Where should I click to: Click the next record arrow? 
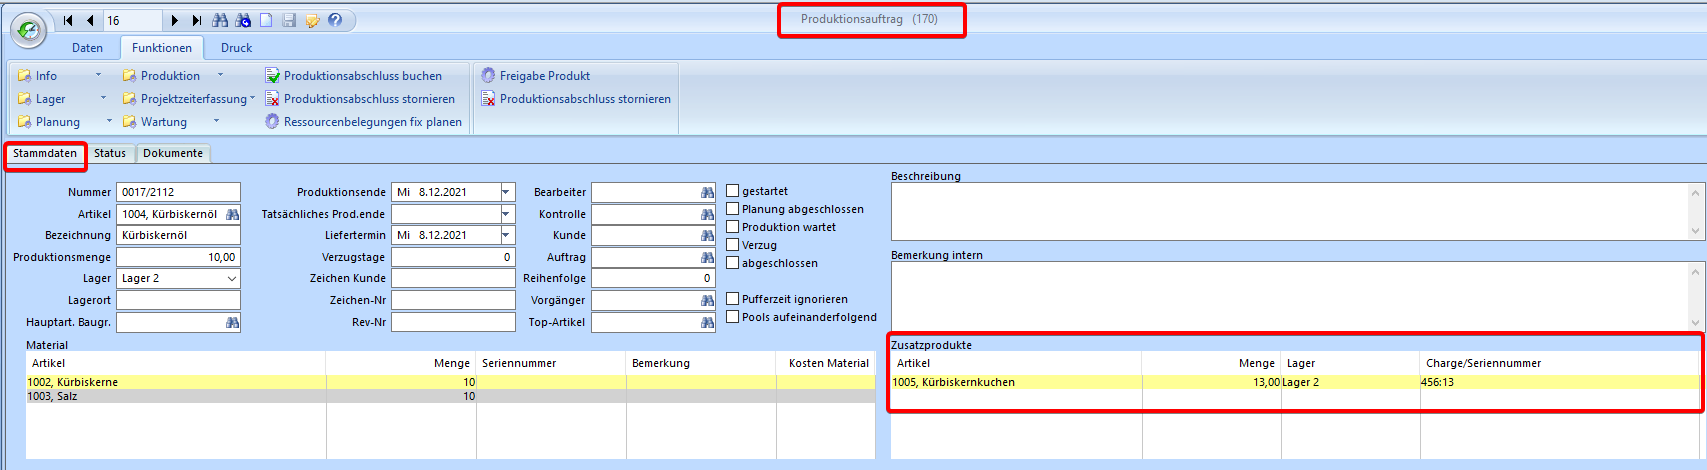175,20
